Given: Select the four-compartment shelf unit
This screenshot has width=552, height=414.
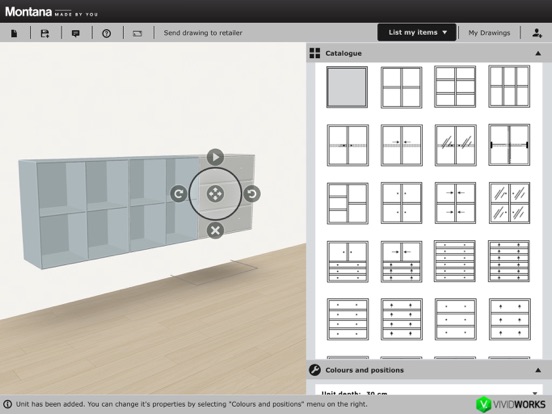Looking at the screenshot, I should [401, 87].
